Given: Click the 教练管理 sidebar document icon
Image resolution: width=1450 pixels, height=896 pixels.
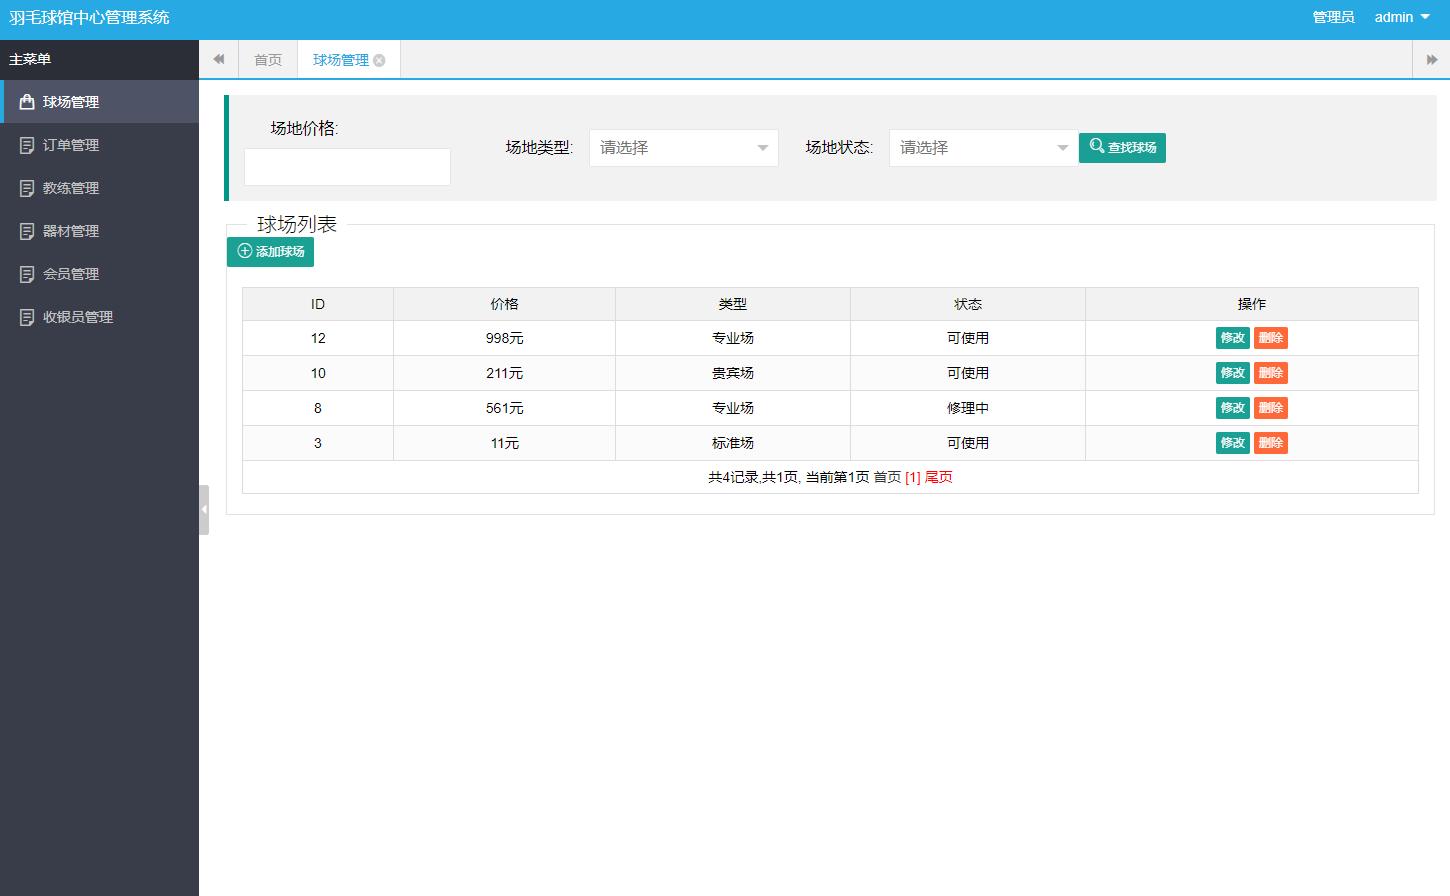Looking at the screenshot, I should (27, 188).
